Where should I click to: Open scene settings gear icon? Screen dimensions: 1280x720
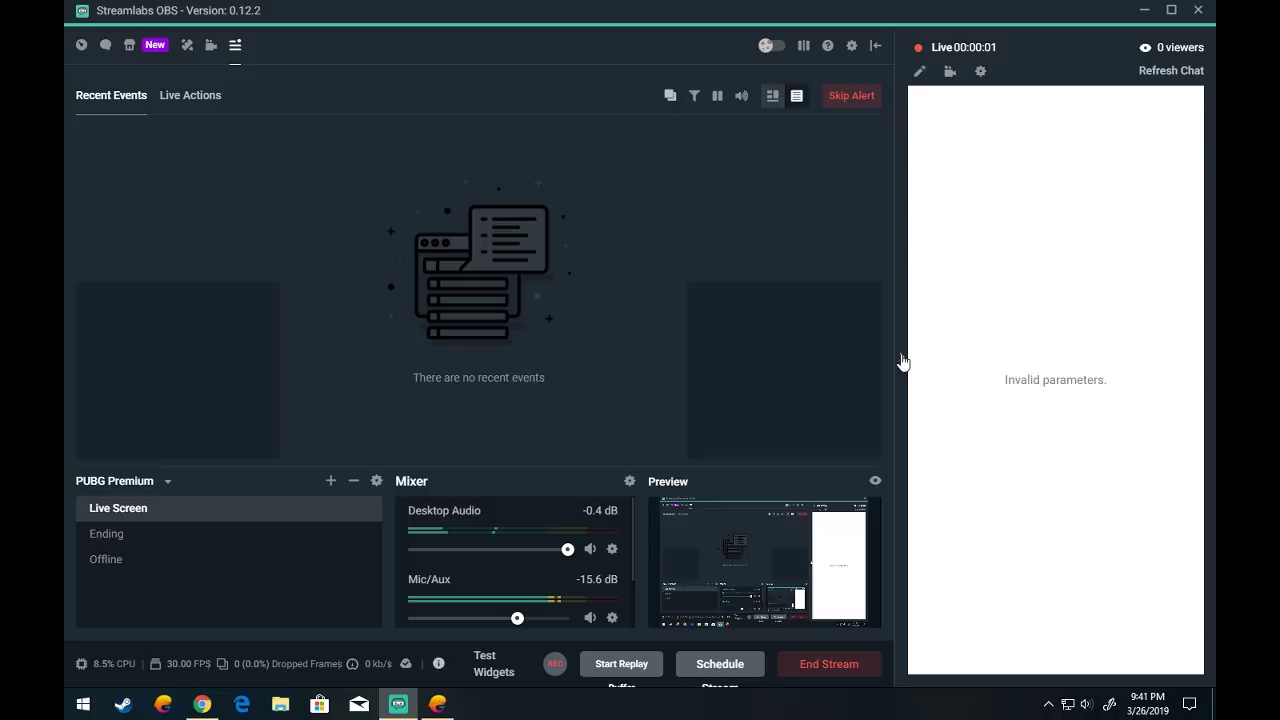click(376, 481)
